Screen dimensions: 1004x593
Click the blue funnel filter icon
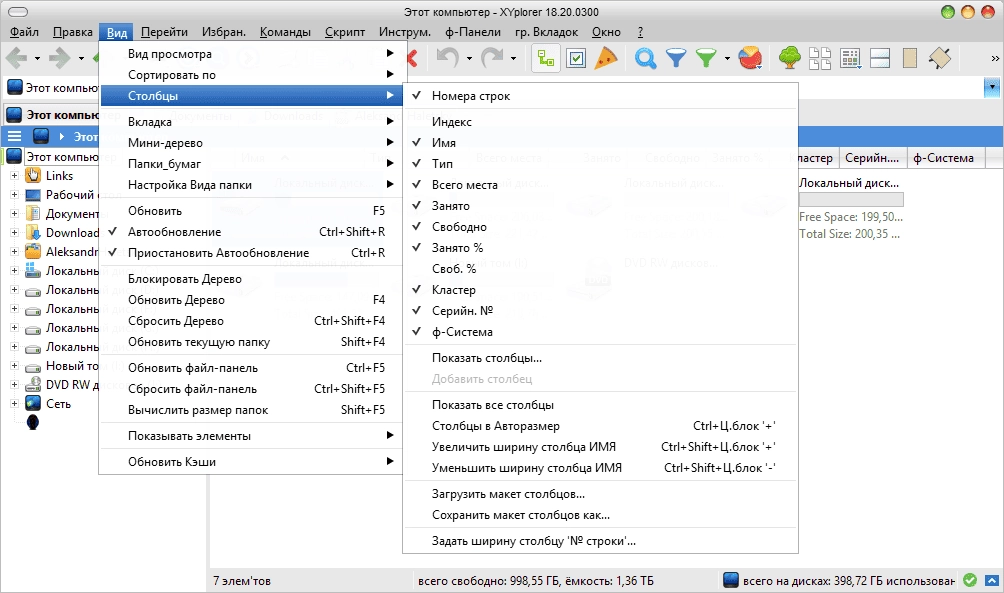tap(676, 58)
